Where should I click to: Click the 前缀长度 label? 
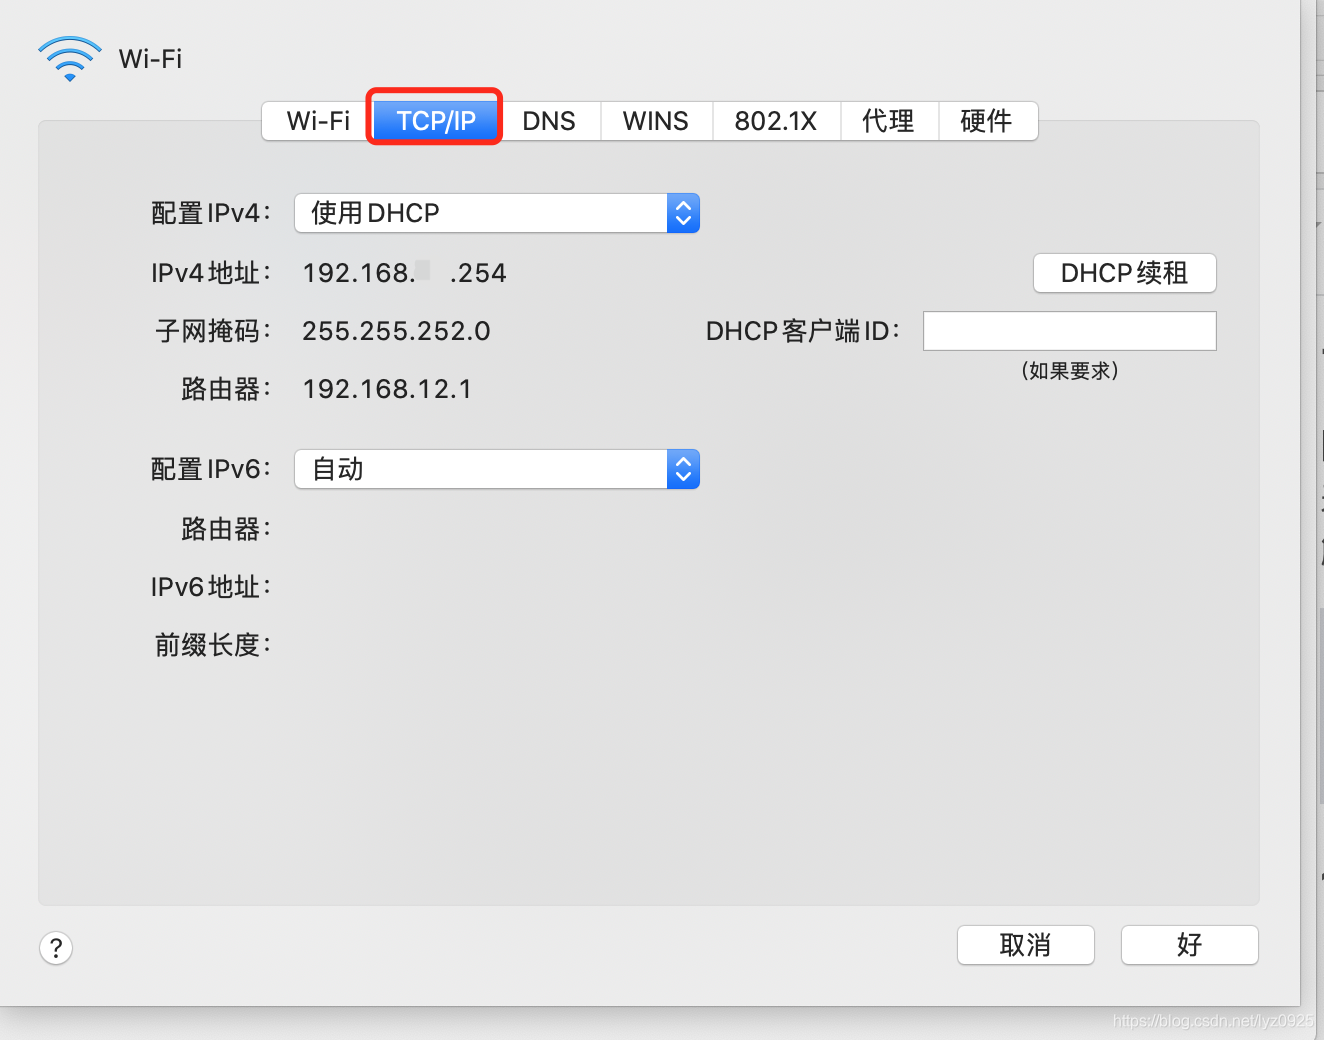(212, 645)
